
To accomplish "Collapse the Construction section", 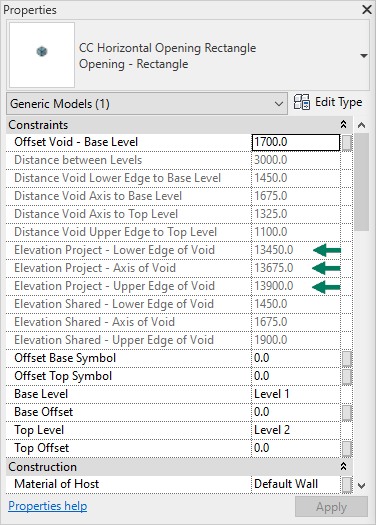I will click(343, 466).
